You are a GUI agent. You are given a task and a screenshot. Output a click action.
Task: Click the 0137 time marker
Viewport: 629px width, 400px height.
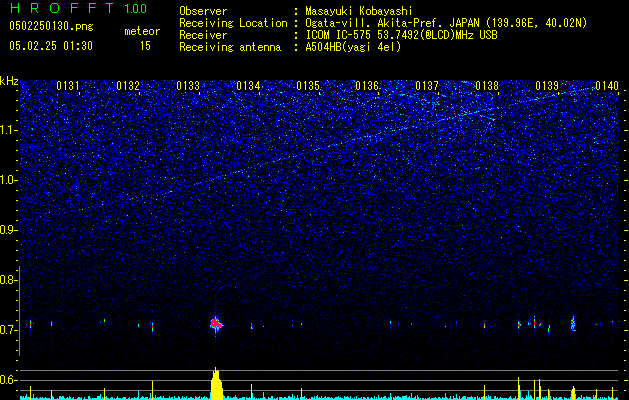(x=427, y=85)
